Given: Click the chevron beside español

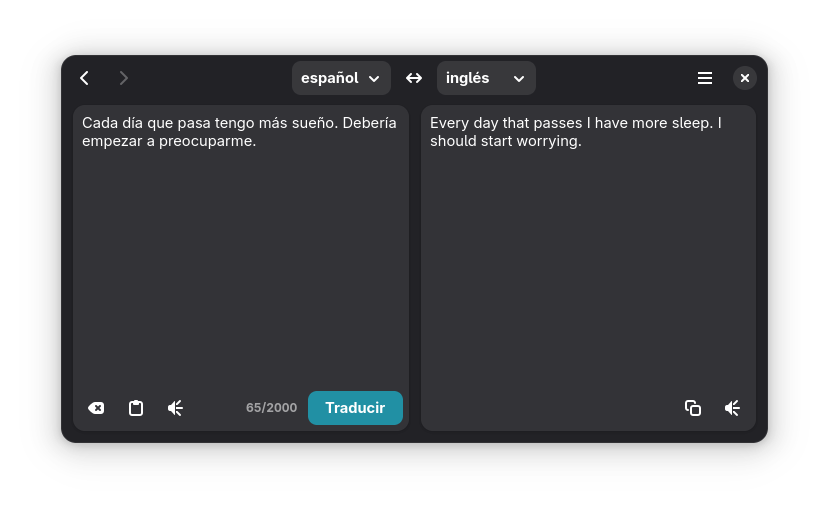Looking at the screenshot, I should 374,79.
